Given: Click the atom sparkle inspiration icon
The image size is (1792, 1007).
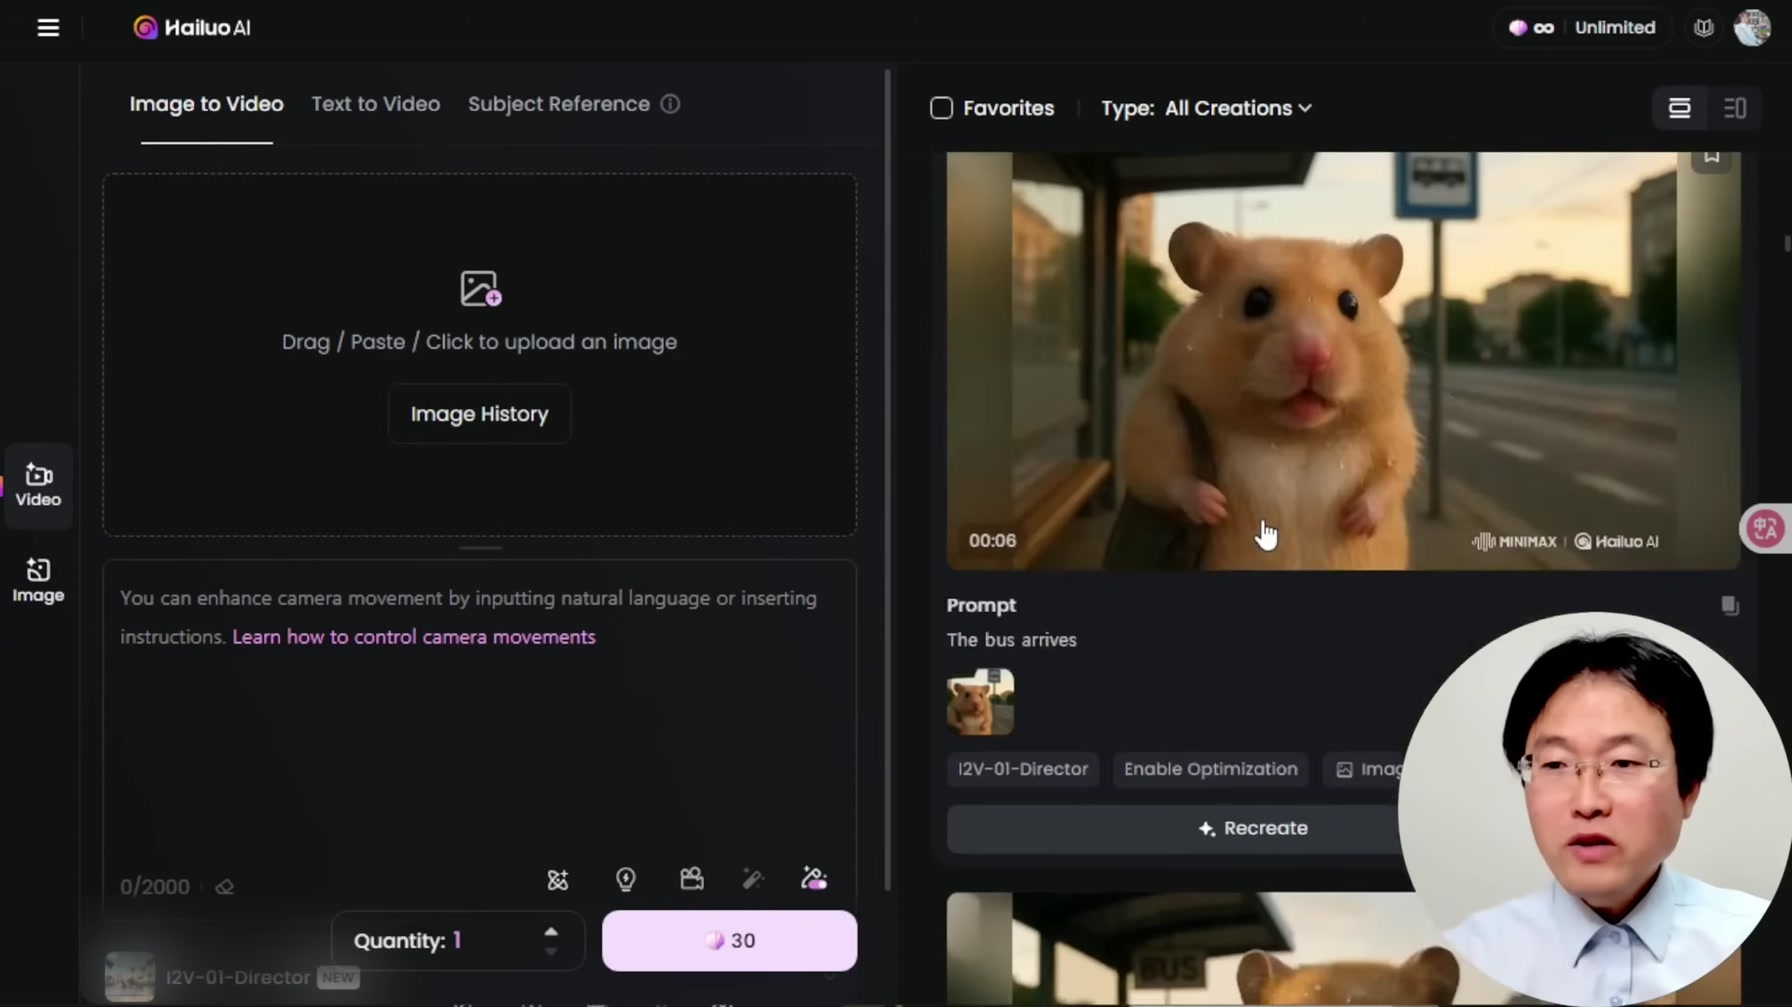Looking at the screenshot, I should 558,880.
